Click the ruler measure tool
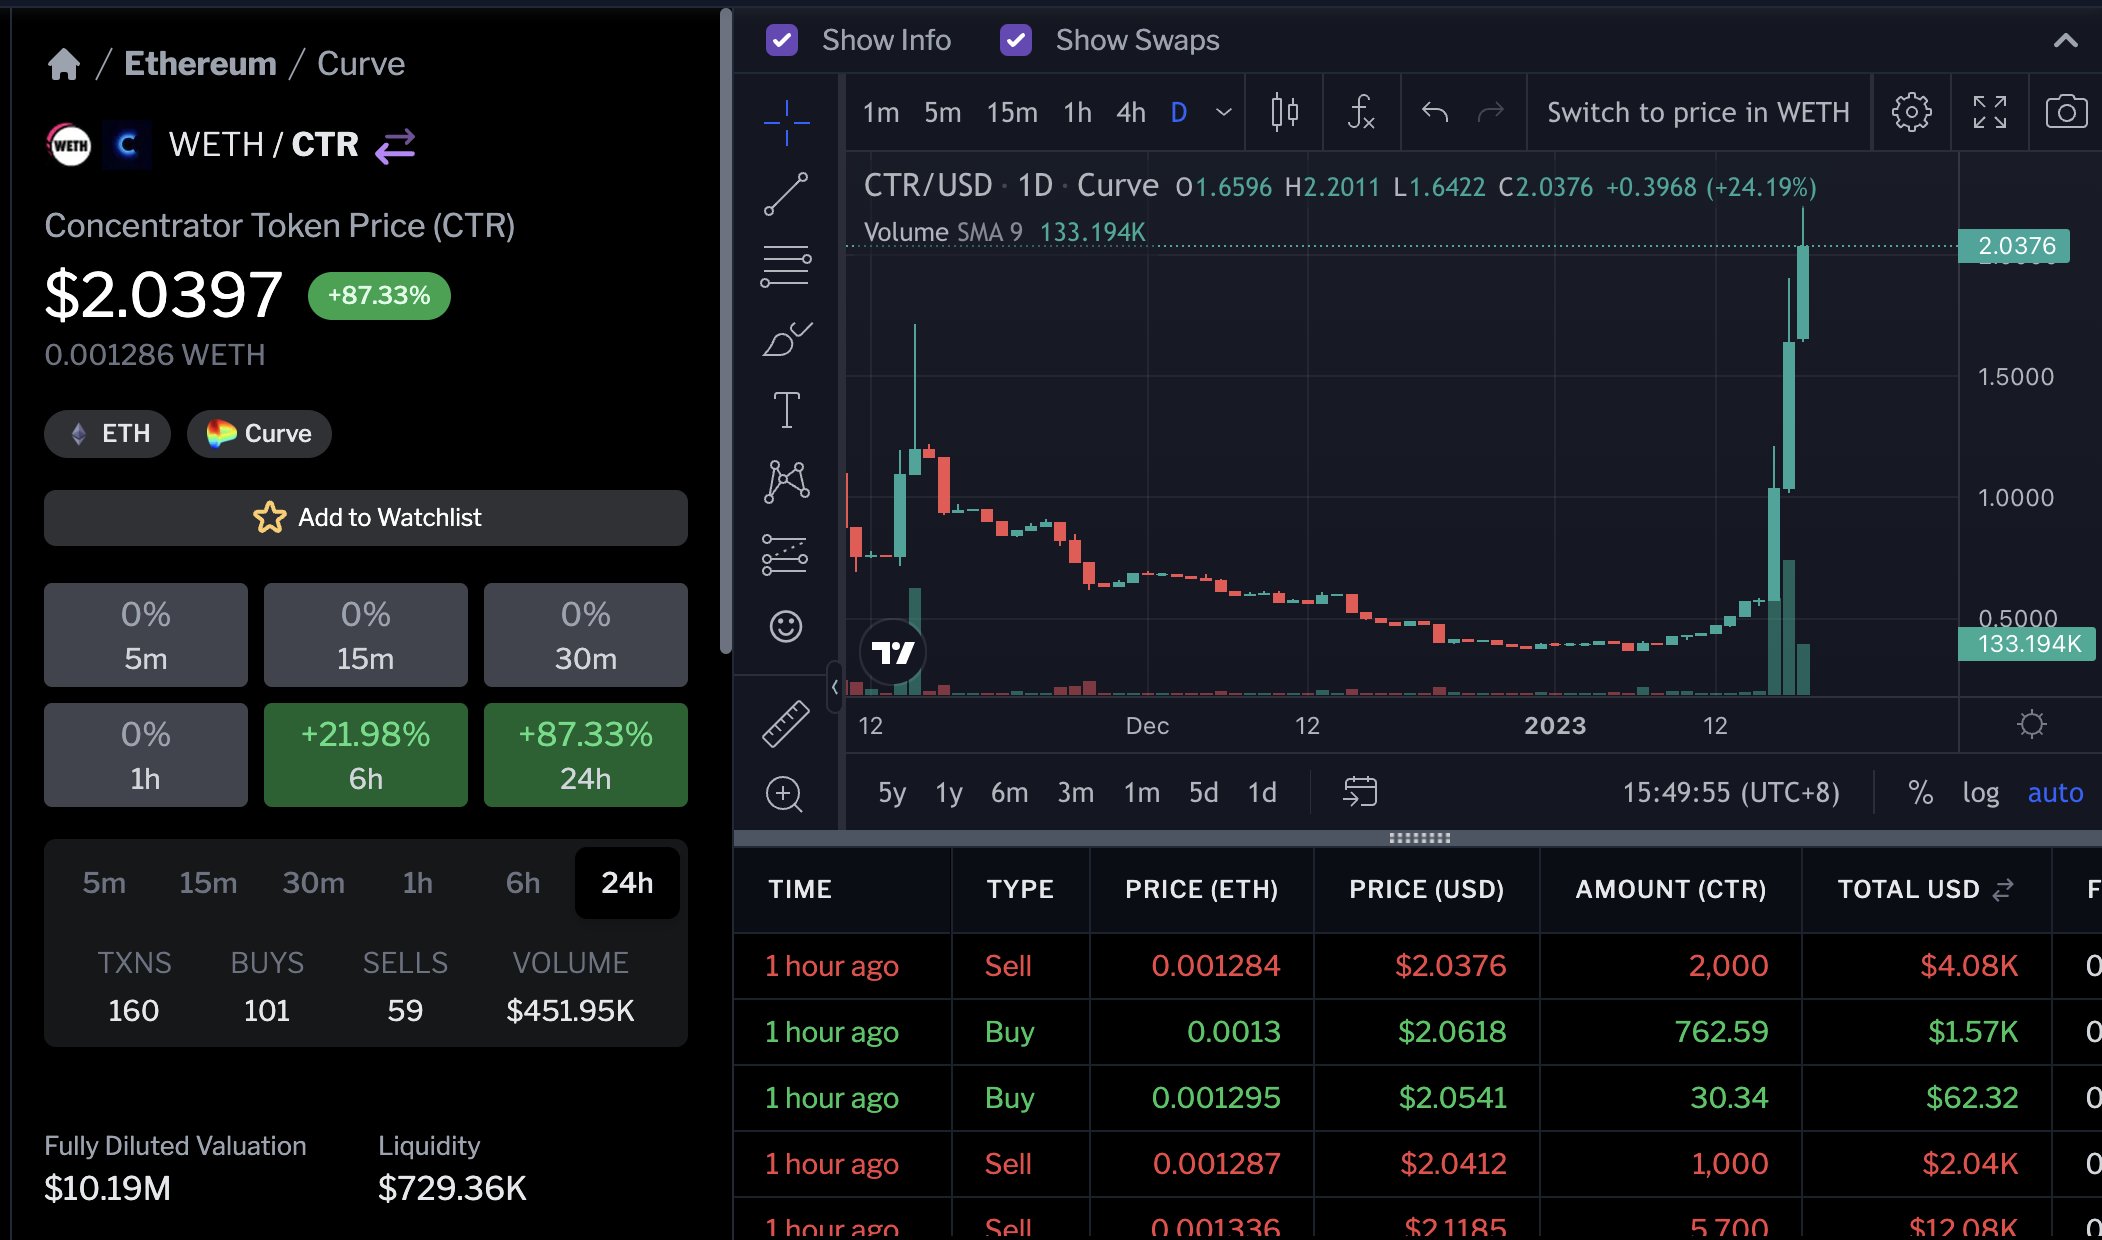 pos(786,723)
